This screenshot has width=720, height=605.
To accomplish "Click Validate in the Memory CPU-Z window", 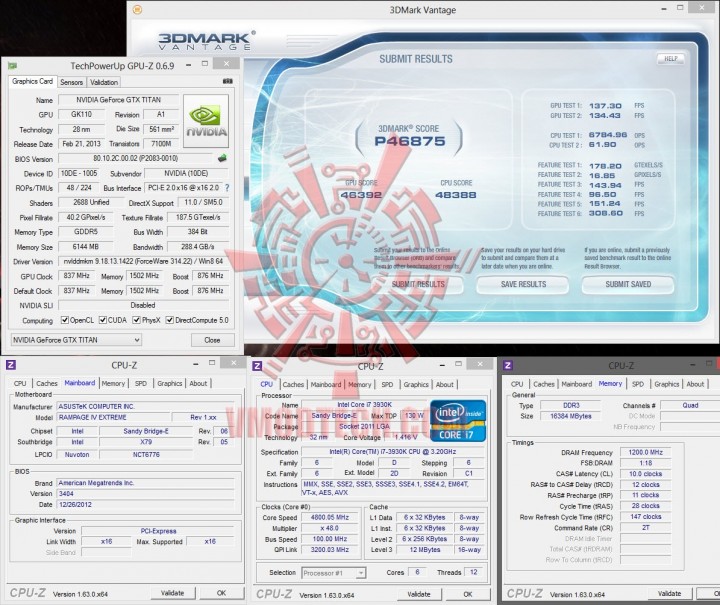I will (x=669, y=594).
